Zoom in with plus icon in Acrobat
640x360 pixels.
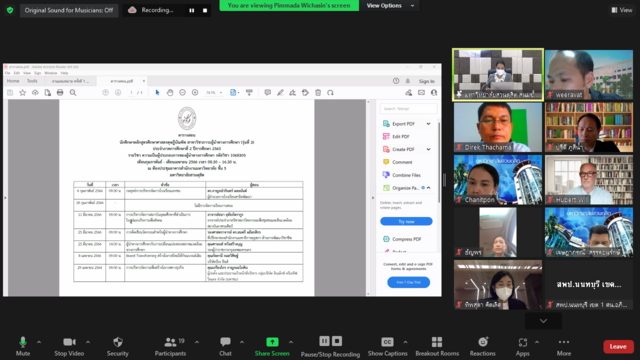[195, 93]
